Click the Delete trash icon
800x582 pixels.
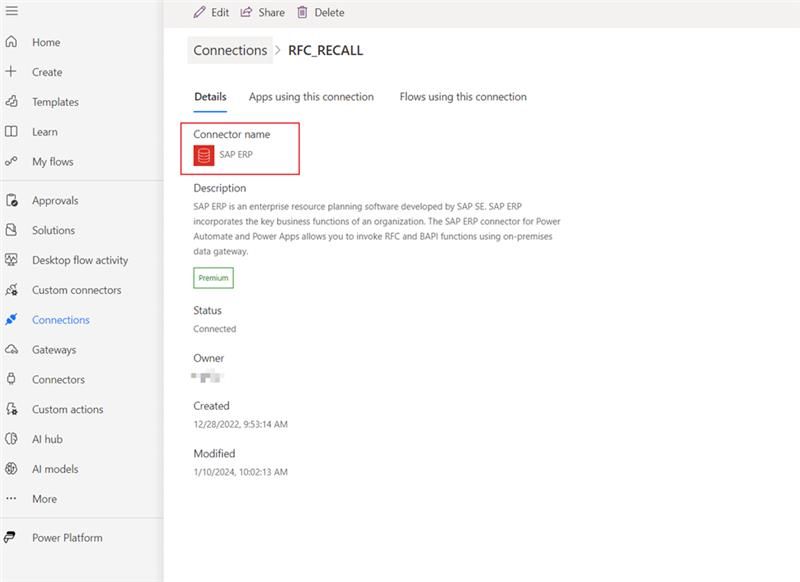coord(302,12)
